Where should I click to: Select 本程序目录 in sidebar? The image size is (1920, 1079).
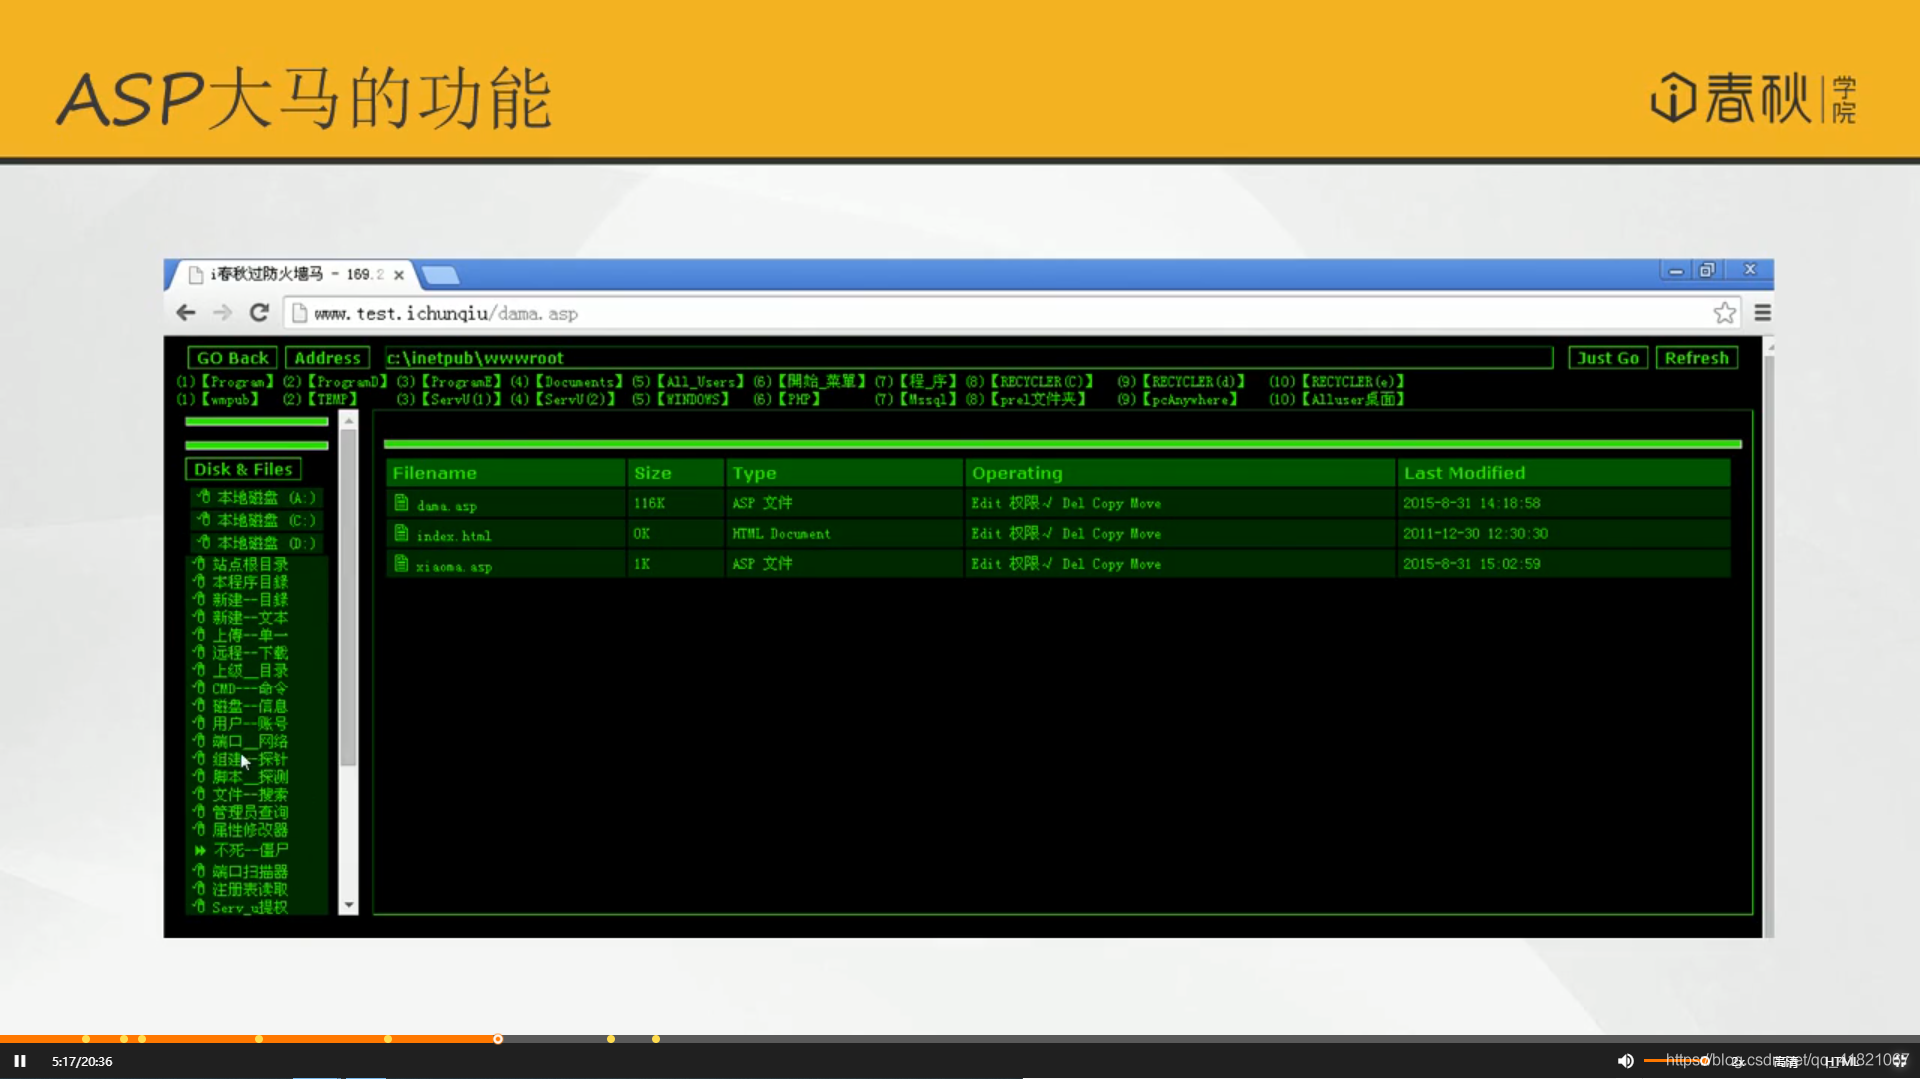pos(250,582)
